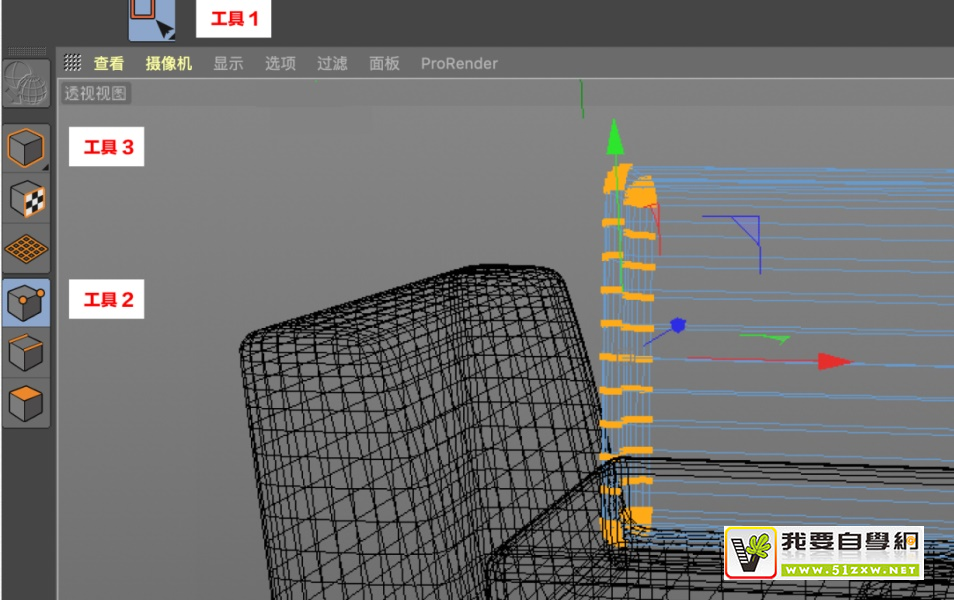
Task: Open the 摄像机 menu
Action: coord(168,63)
